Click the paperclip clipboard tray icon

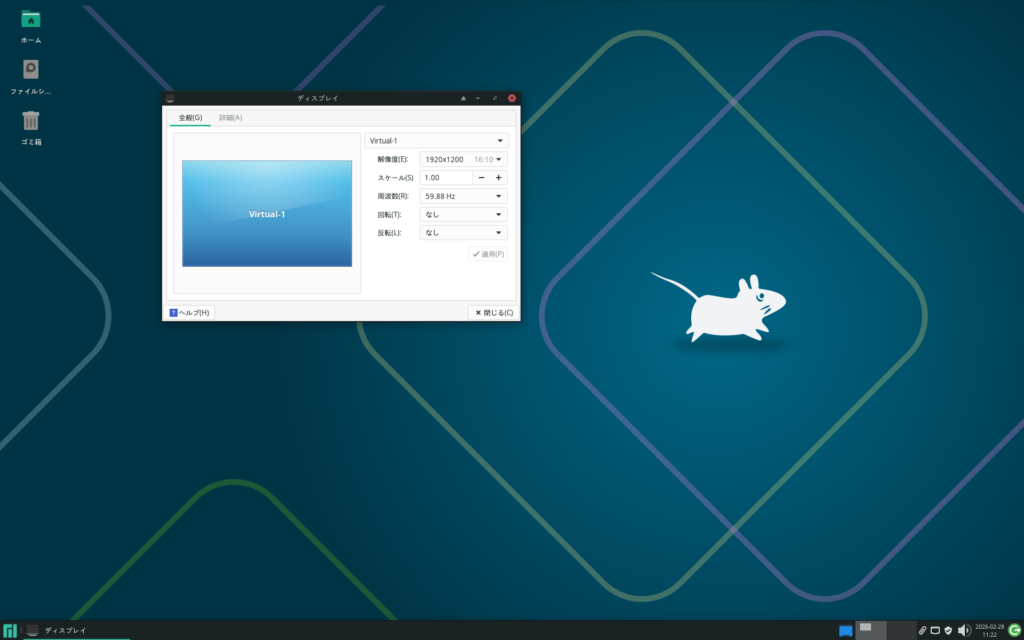click(x=922, y=630)
